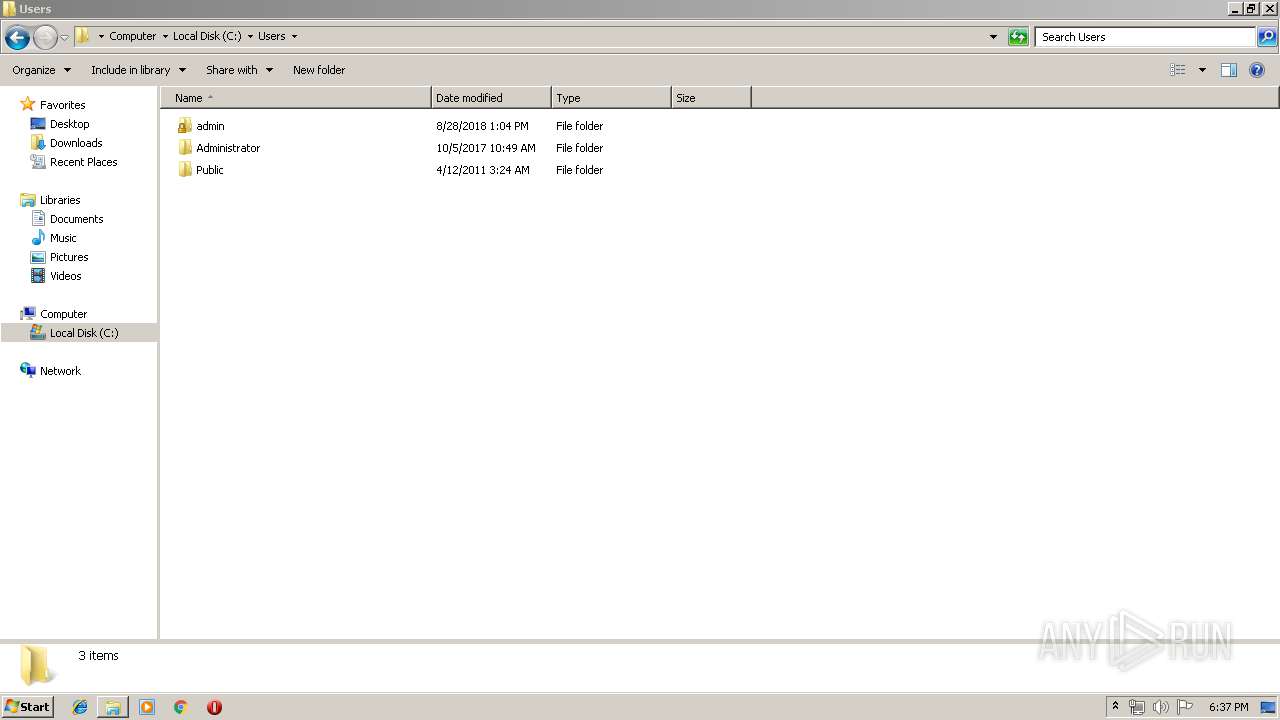Select the admin folder icon

(184, 126)
